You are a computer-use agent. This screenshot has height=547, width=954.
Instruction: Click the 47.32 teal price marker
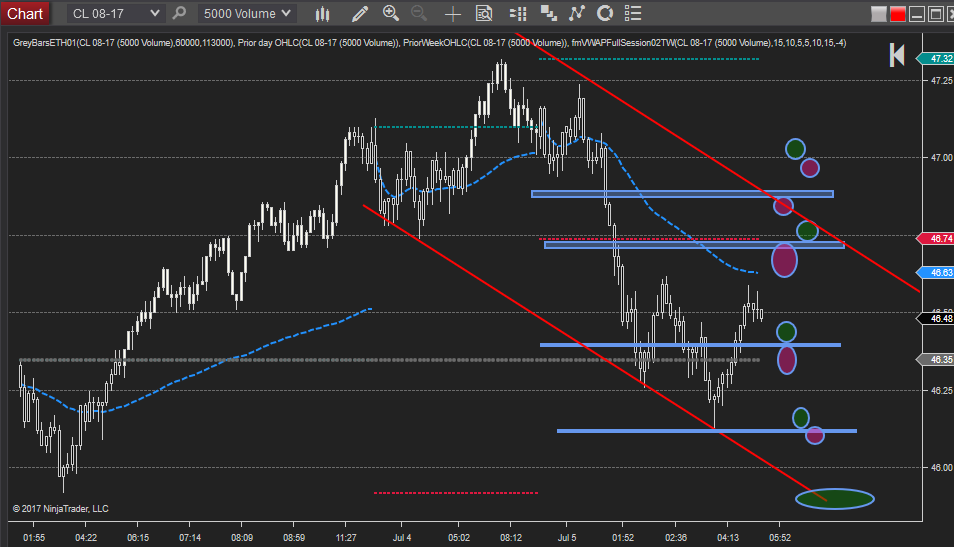coord(936,59)
